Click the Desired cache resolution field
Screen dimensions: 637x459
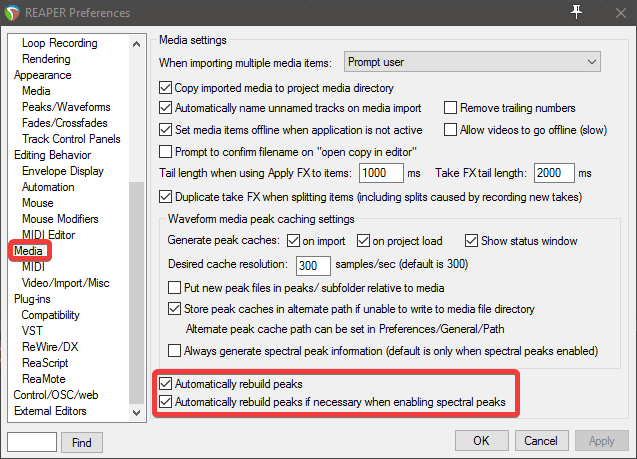313,266
